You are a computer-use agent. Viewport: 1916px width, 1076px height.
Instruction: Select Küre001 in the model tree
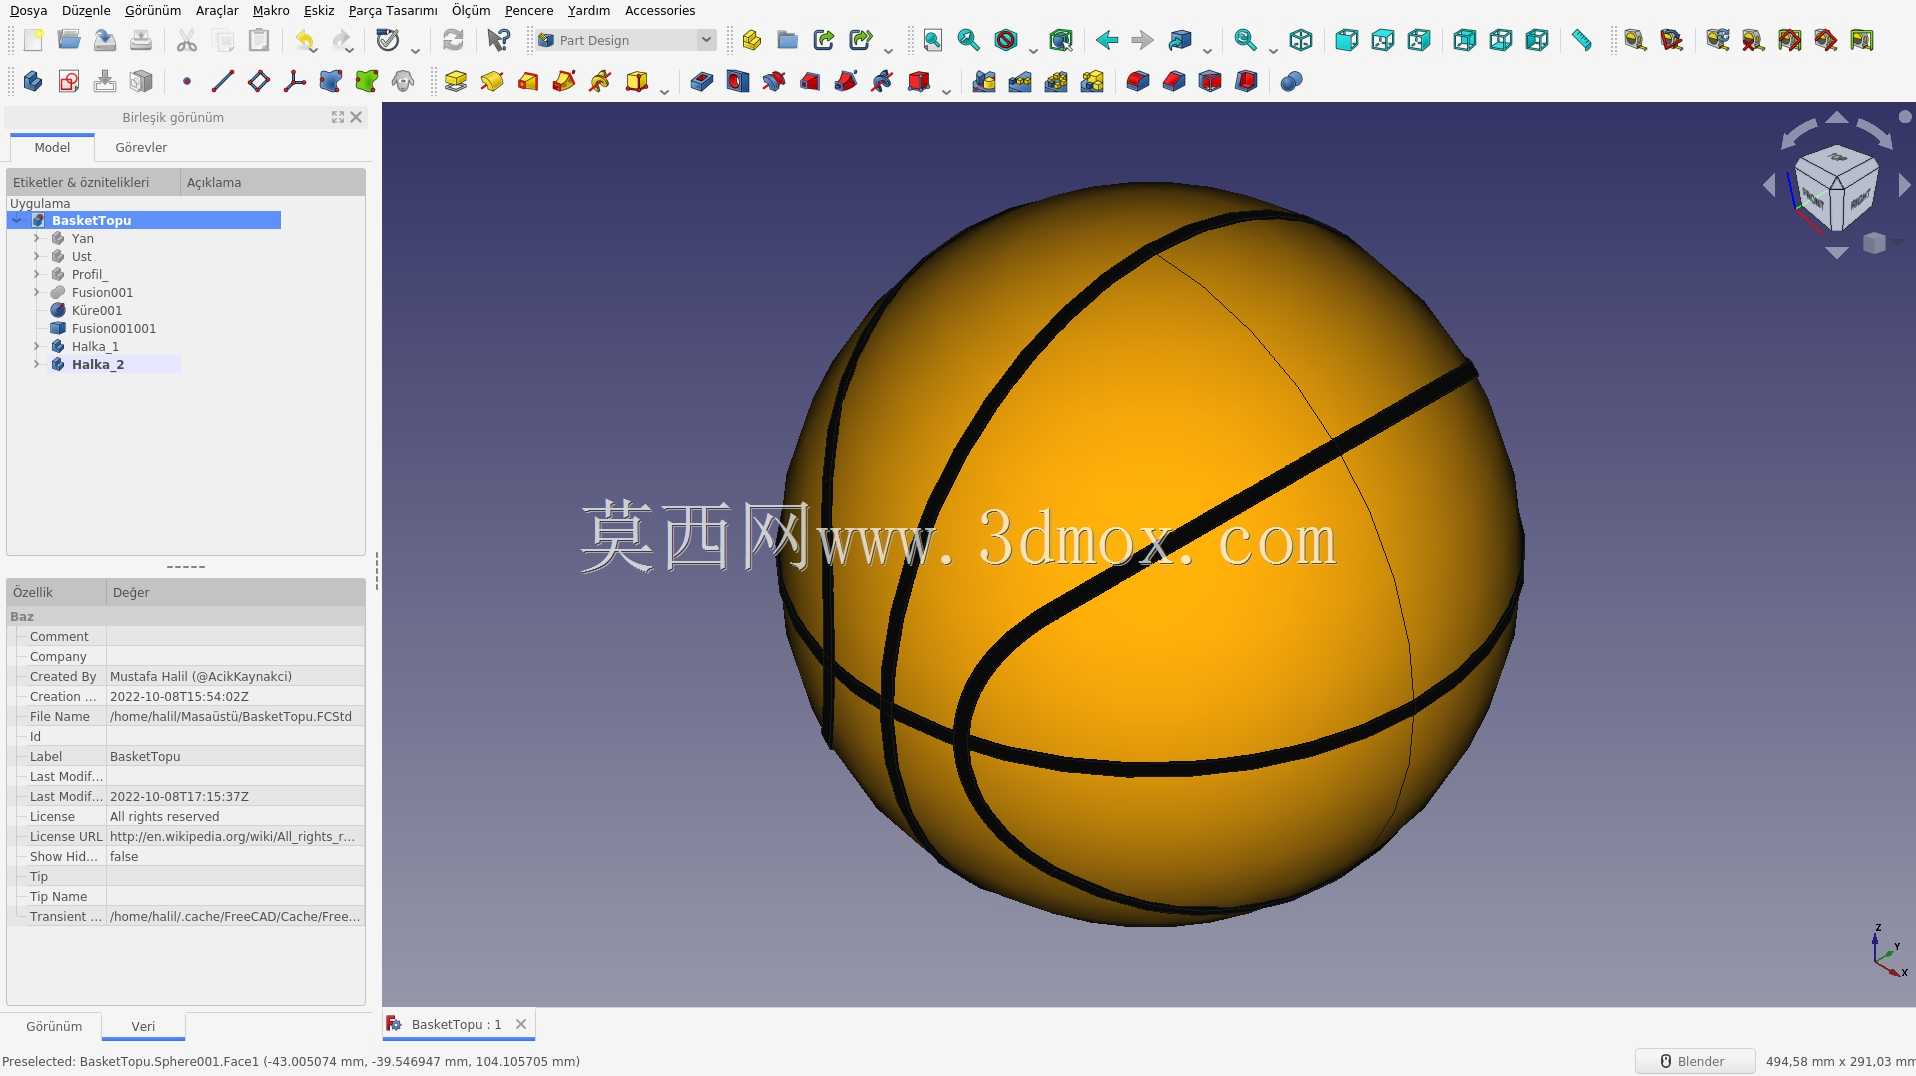97,310
